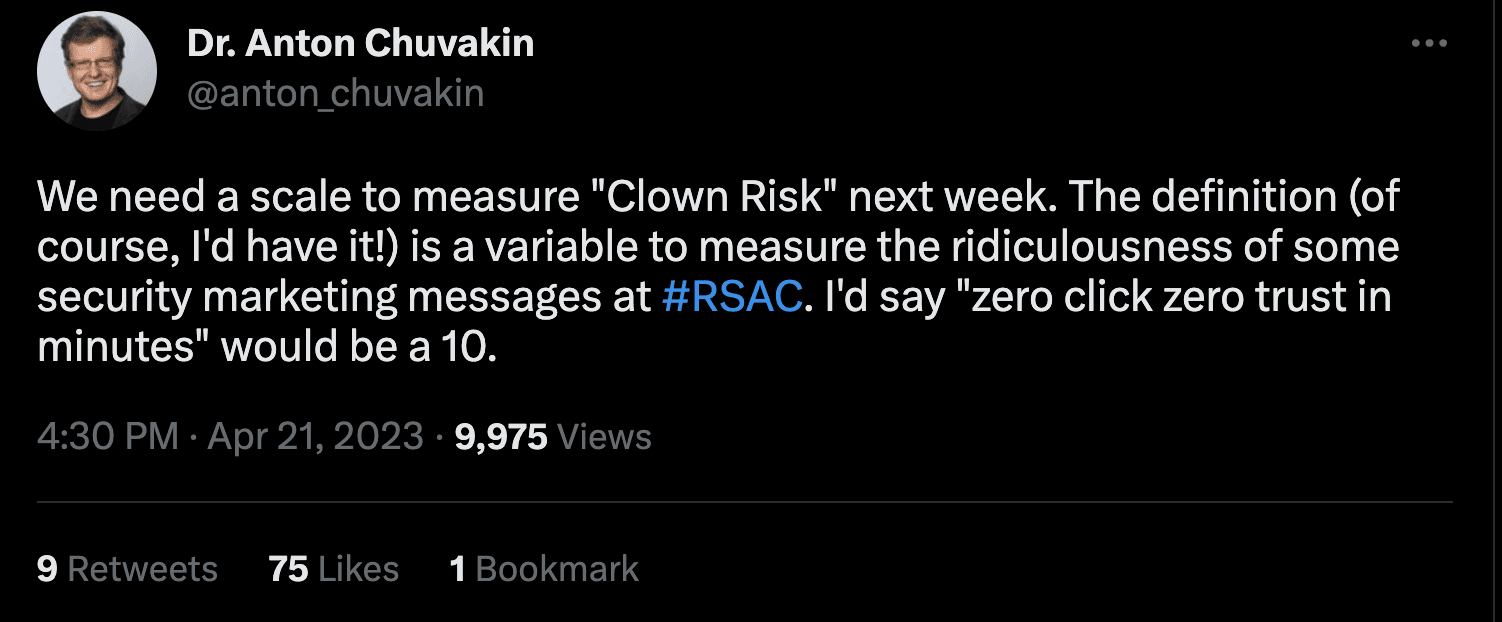Click the 4:30 PM time text
1502x622 pixels.
[108, 436]
